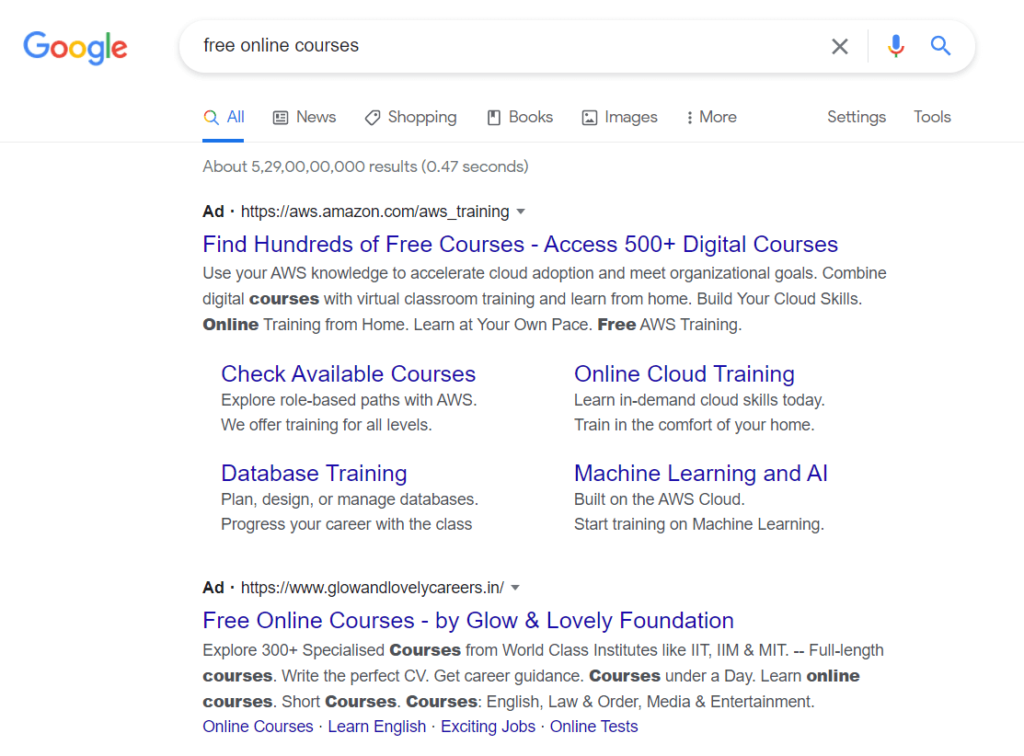The width and height of the screenshot is (1024, 756).
Task: Open 'Find Hundreds of Free Courses' ad headline
Action: coord(520,244)
